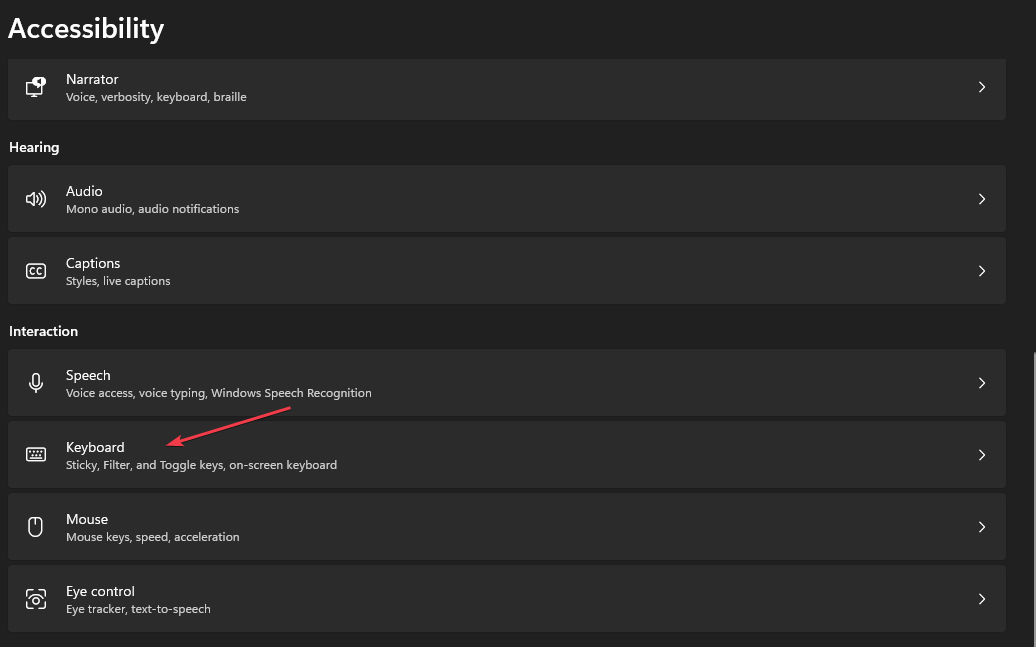Image resolution: width=1036 pixels, height=647 pixels.
Task: Click chevron beside Eye control
Action: pyautogui.click(x=982, y=599)
